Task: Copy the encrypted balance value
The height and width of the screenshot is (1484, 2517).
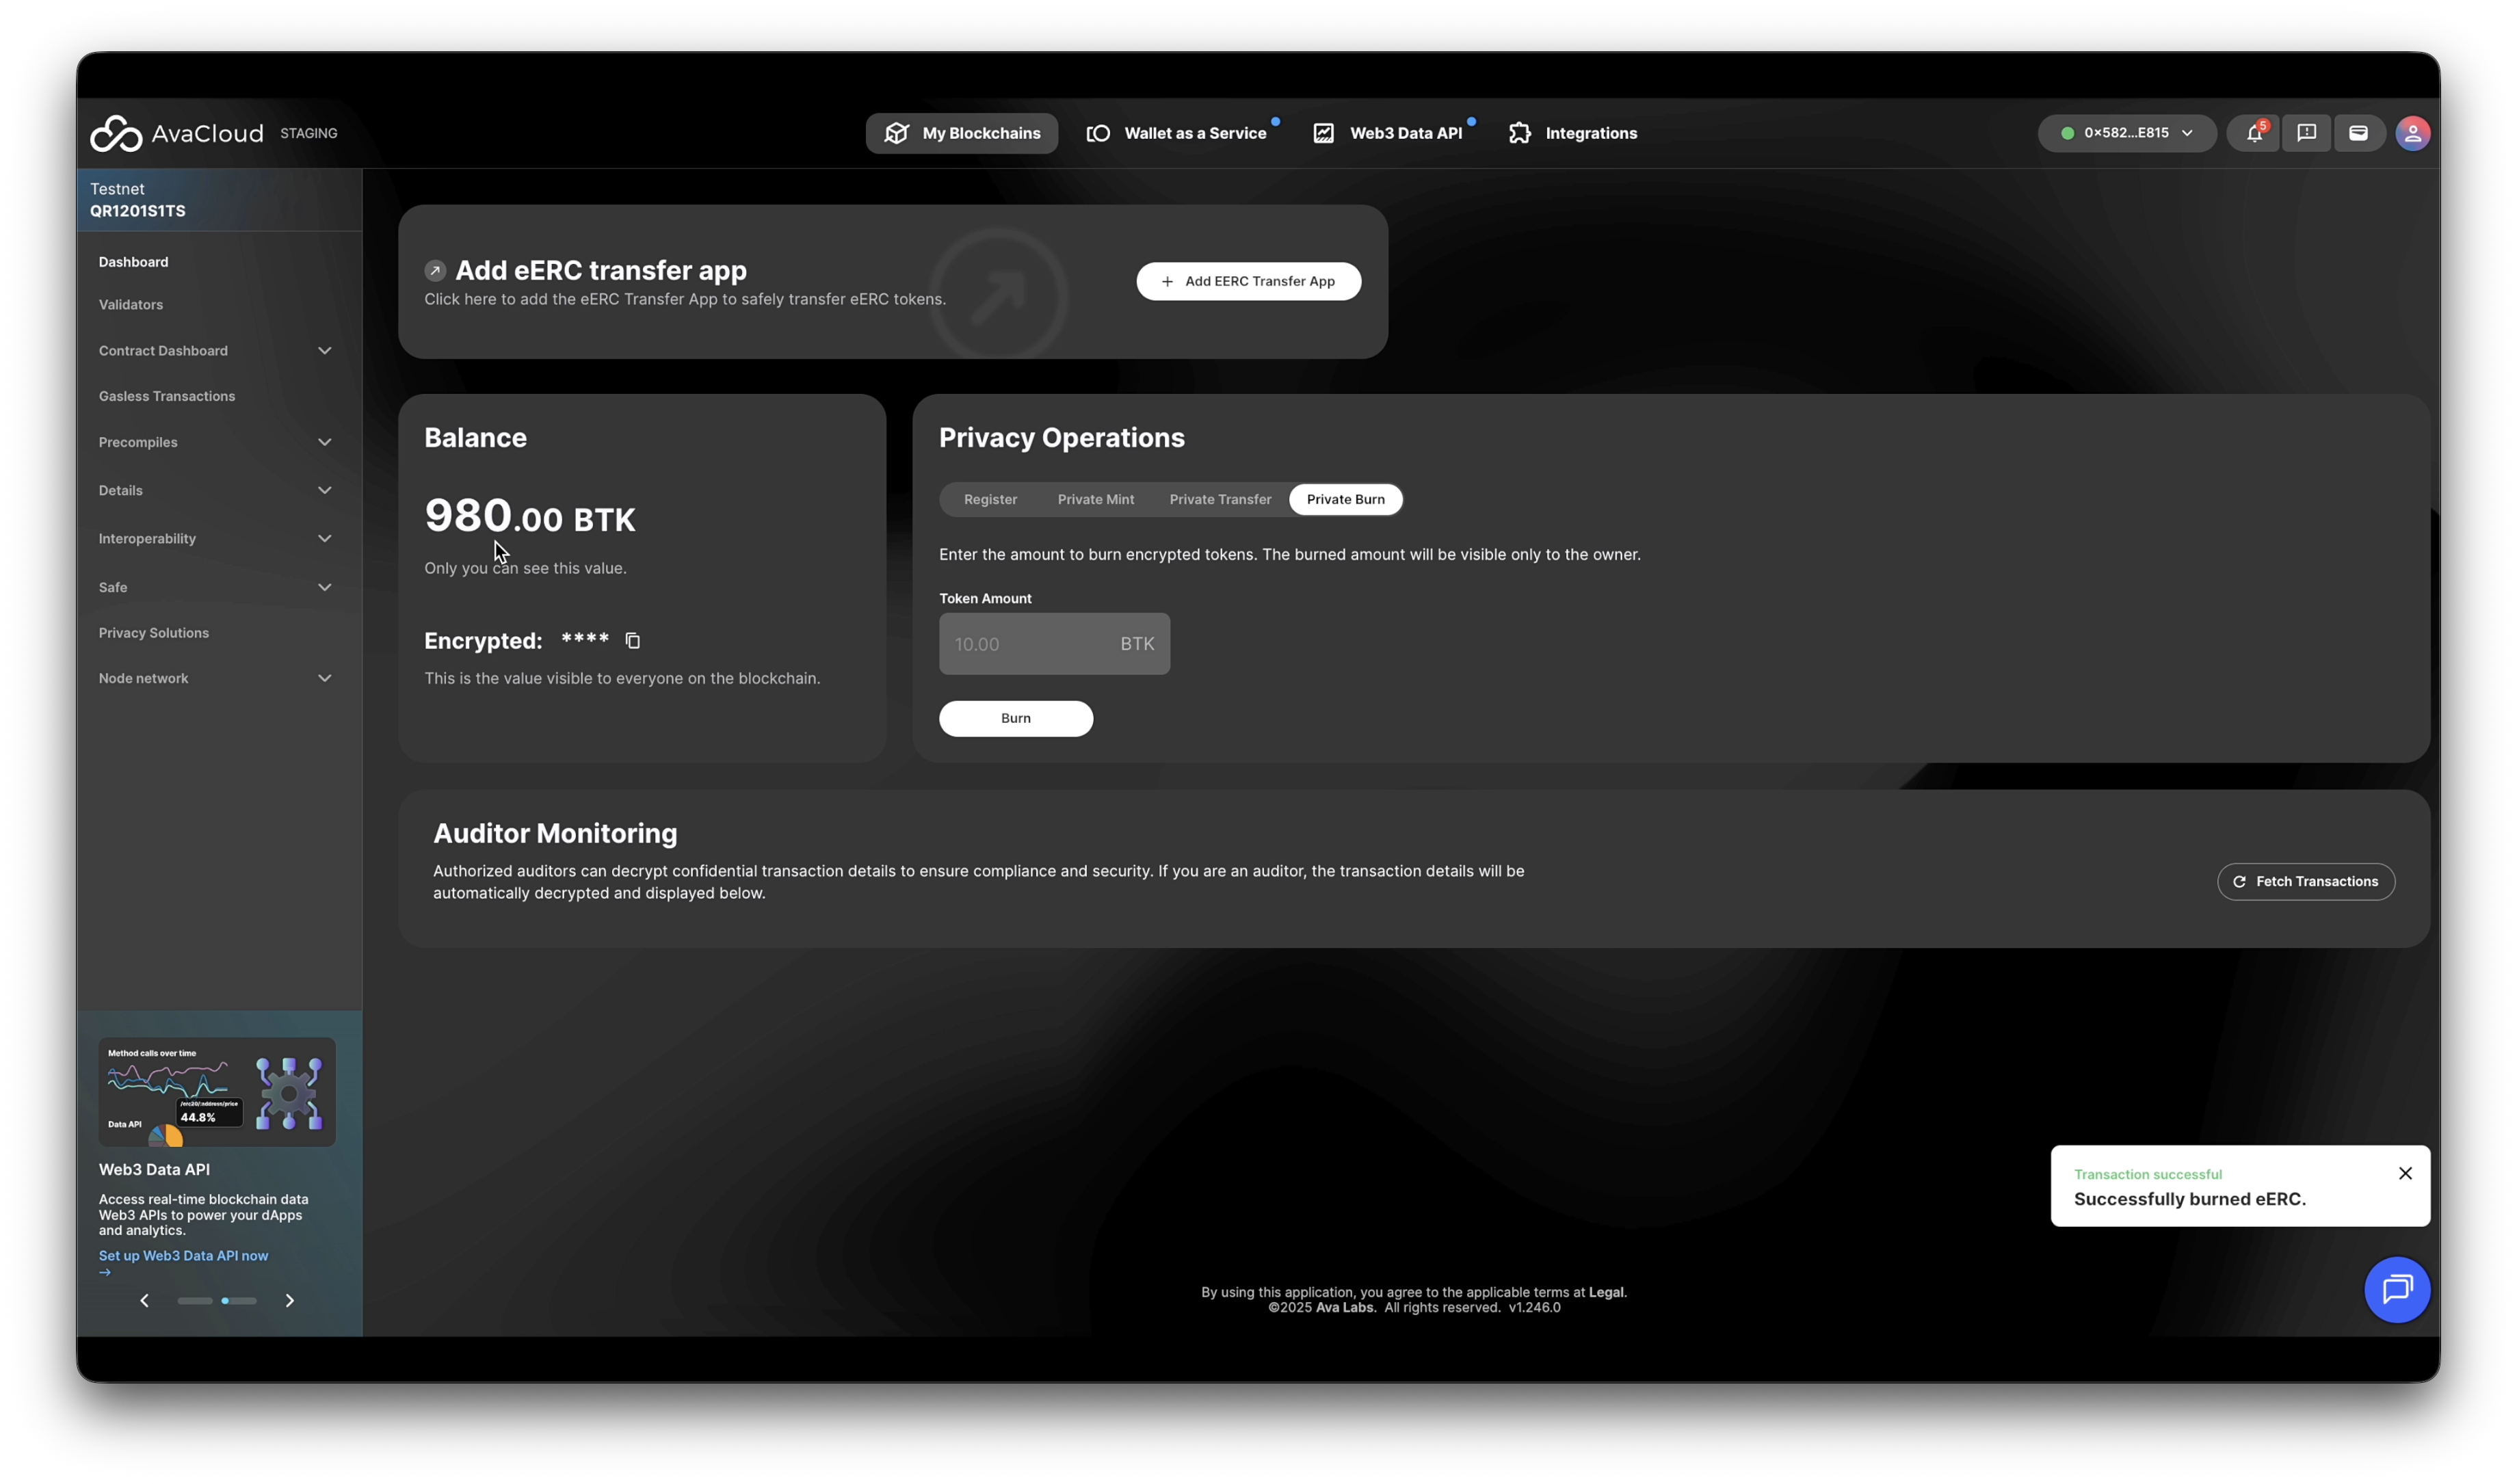Action: tap(633, 641)
